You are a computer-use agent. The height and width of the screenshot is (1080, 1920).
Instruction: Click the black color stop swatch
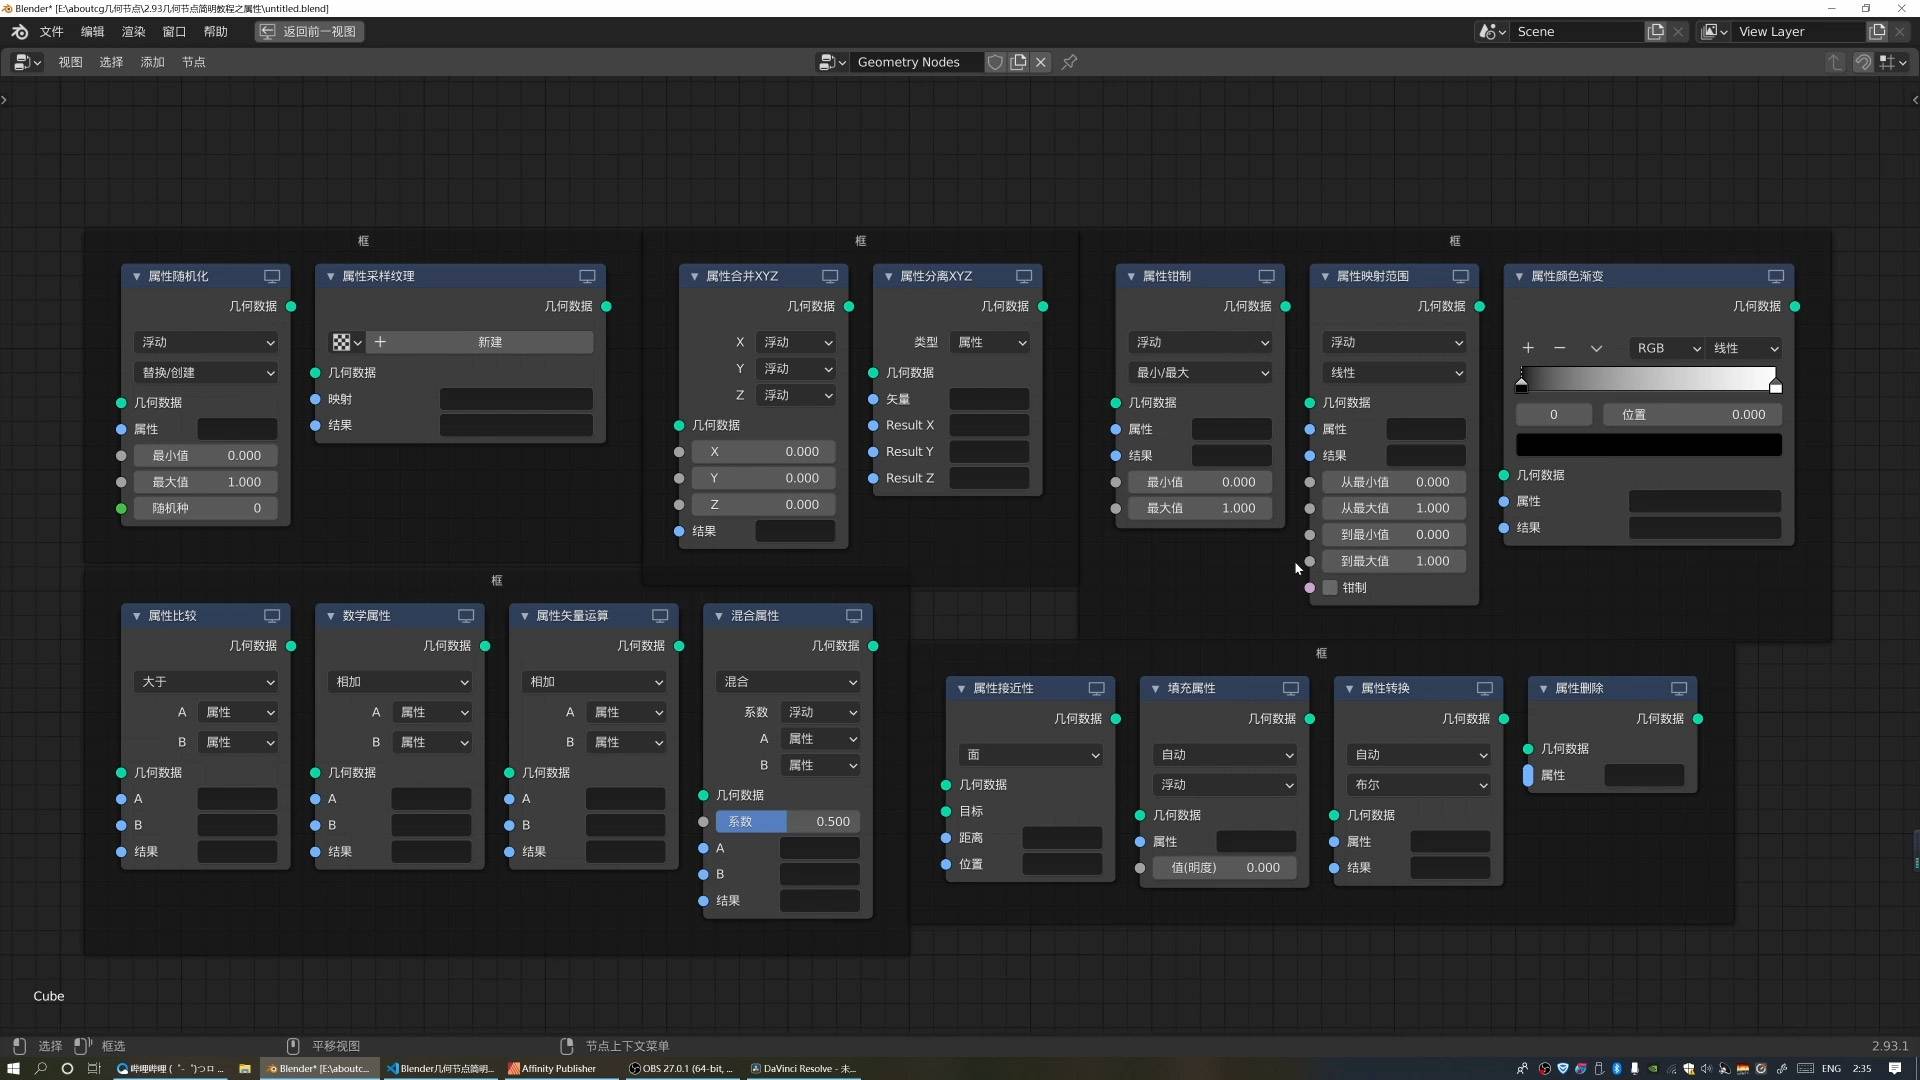coord(1648,445)
